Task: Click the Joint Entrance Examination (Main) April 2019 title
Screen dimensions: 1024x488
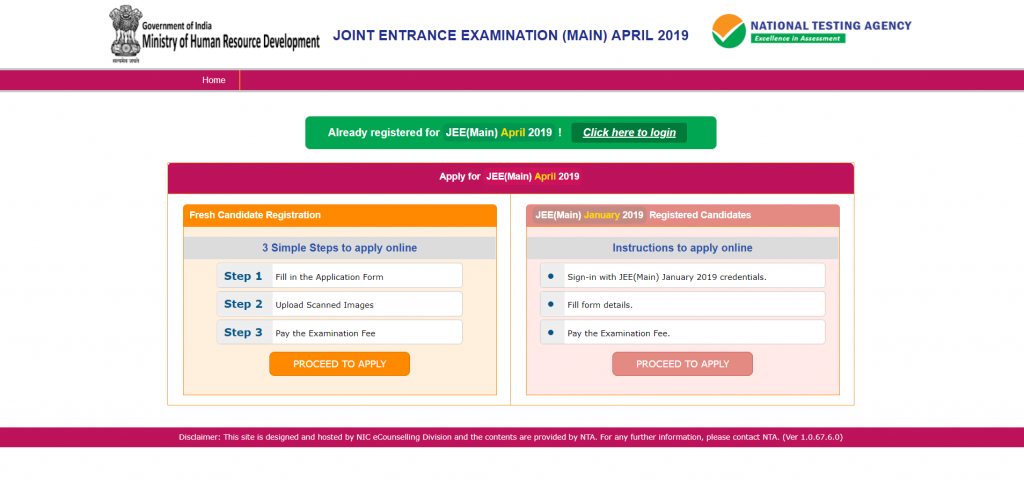Action: [x=511, y=36]
